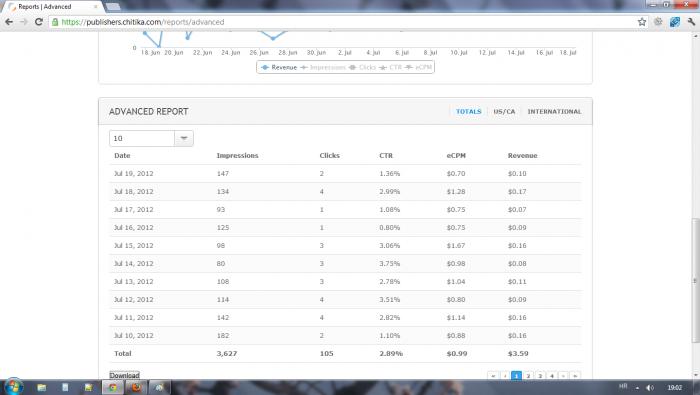
Task: Click the scrollbar down arrow
Action: [x=695, y=375]
